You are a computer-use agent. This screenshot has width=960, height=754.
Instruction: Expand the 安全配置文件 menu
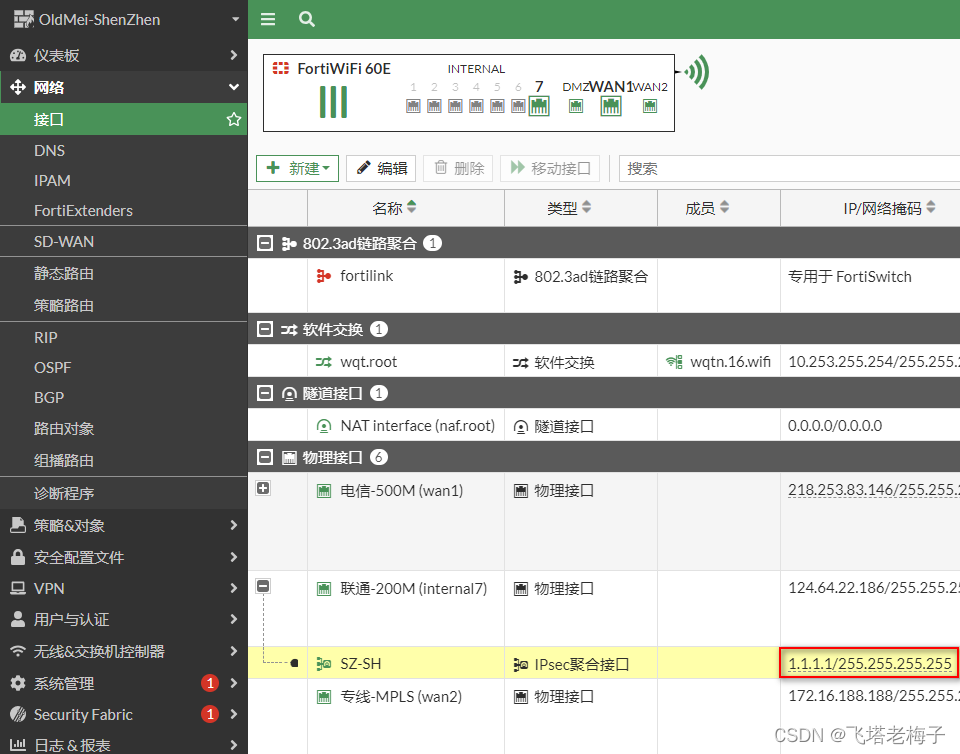(x=124, y=557)
